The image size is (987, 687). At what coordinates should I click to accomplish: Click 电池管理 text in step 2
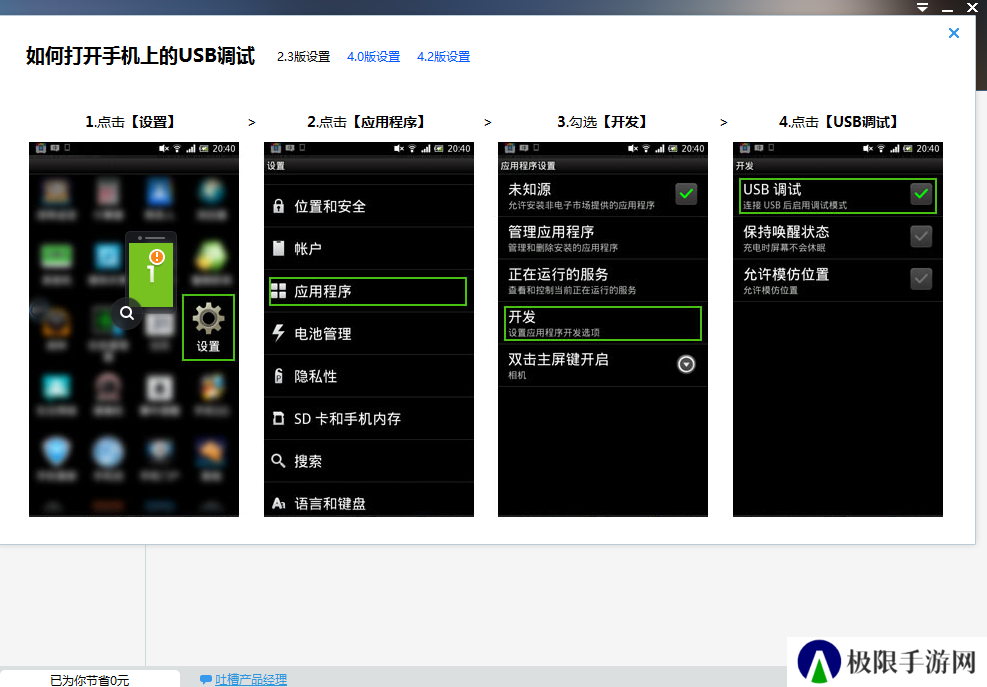[323, 334]
